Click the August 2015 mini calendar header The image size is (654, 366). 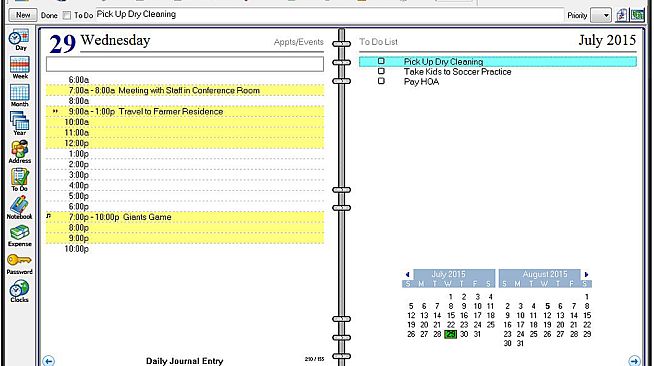click(545, 274)
